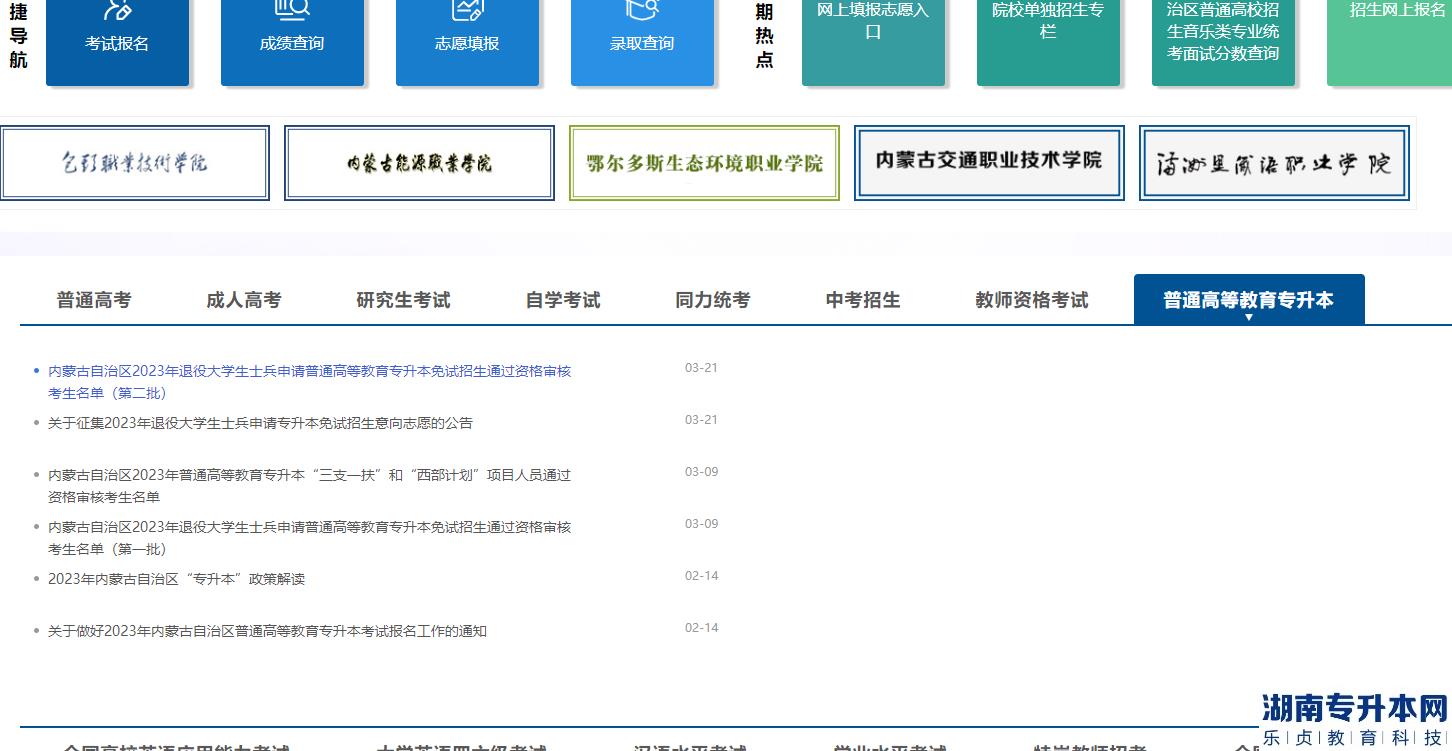Open the 录取查询 quick navigation tile
The height and width of the screenshot is (751, 1452).
point(642,42)
